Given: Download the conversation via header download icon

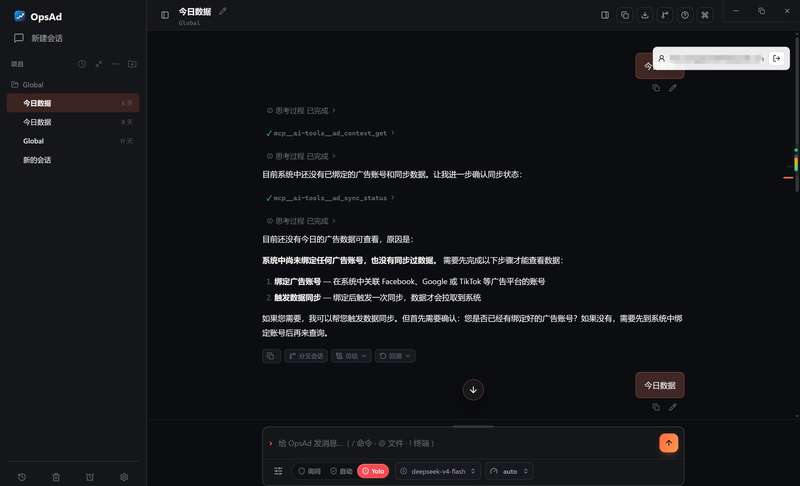Looking at the screenshot, I should point(644,15).
